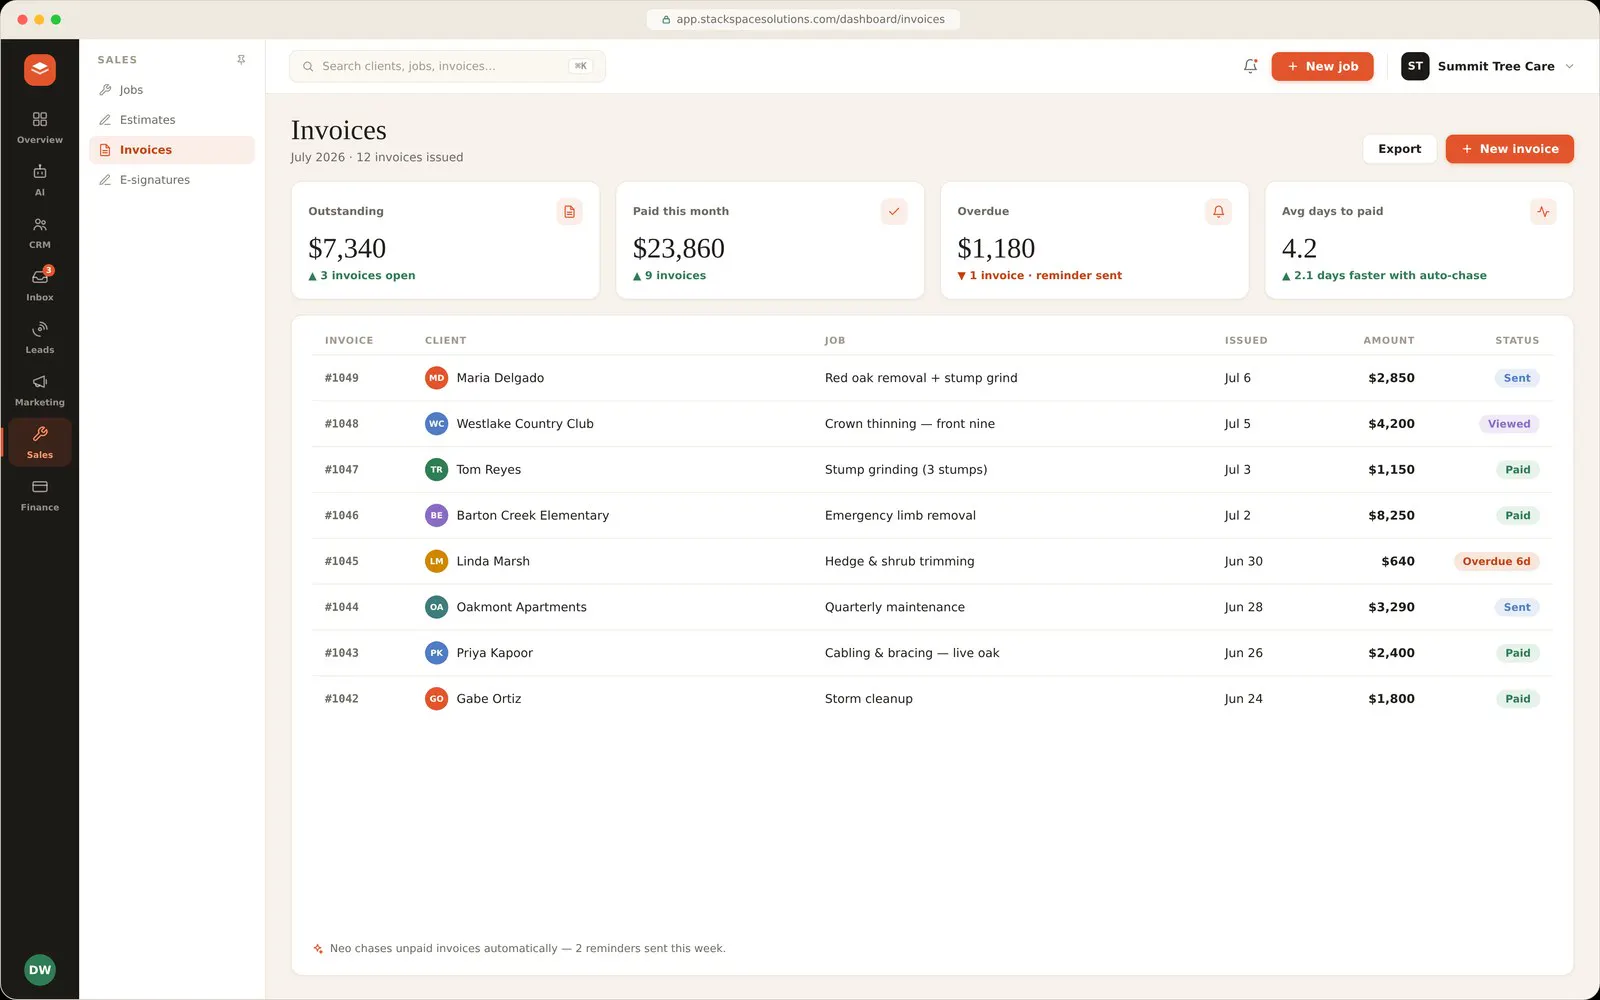1600x1000 pixels.
Task: Click the DW user avatar
Action: coord(40,969)
